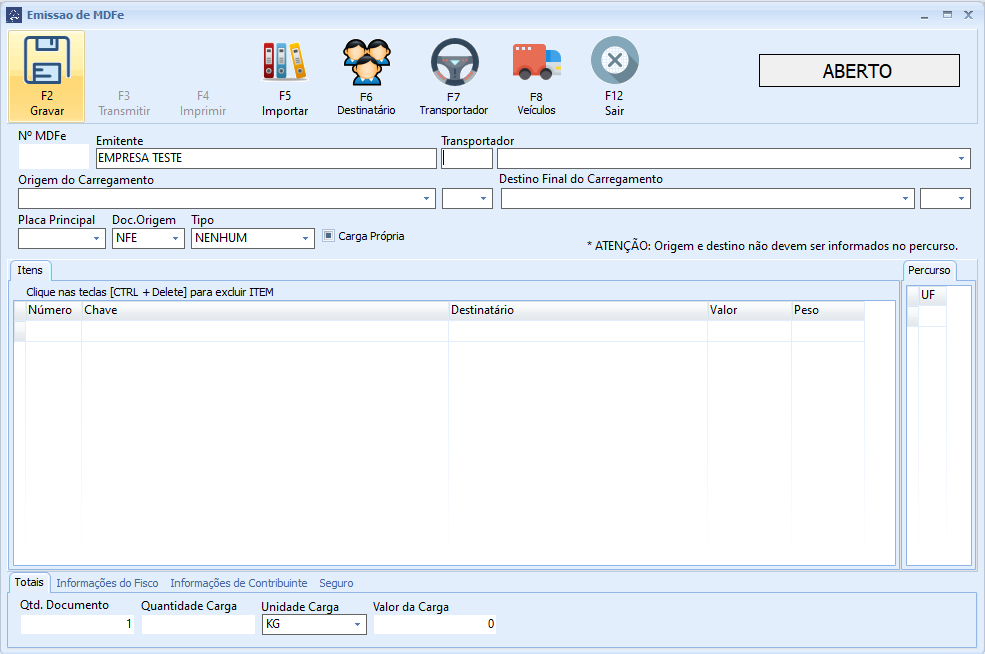
Task: Open the Origem do Carregamento dropdown
Action: pyautogui.click(x=428, y=199)
